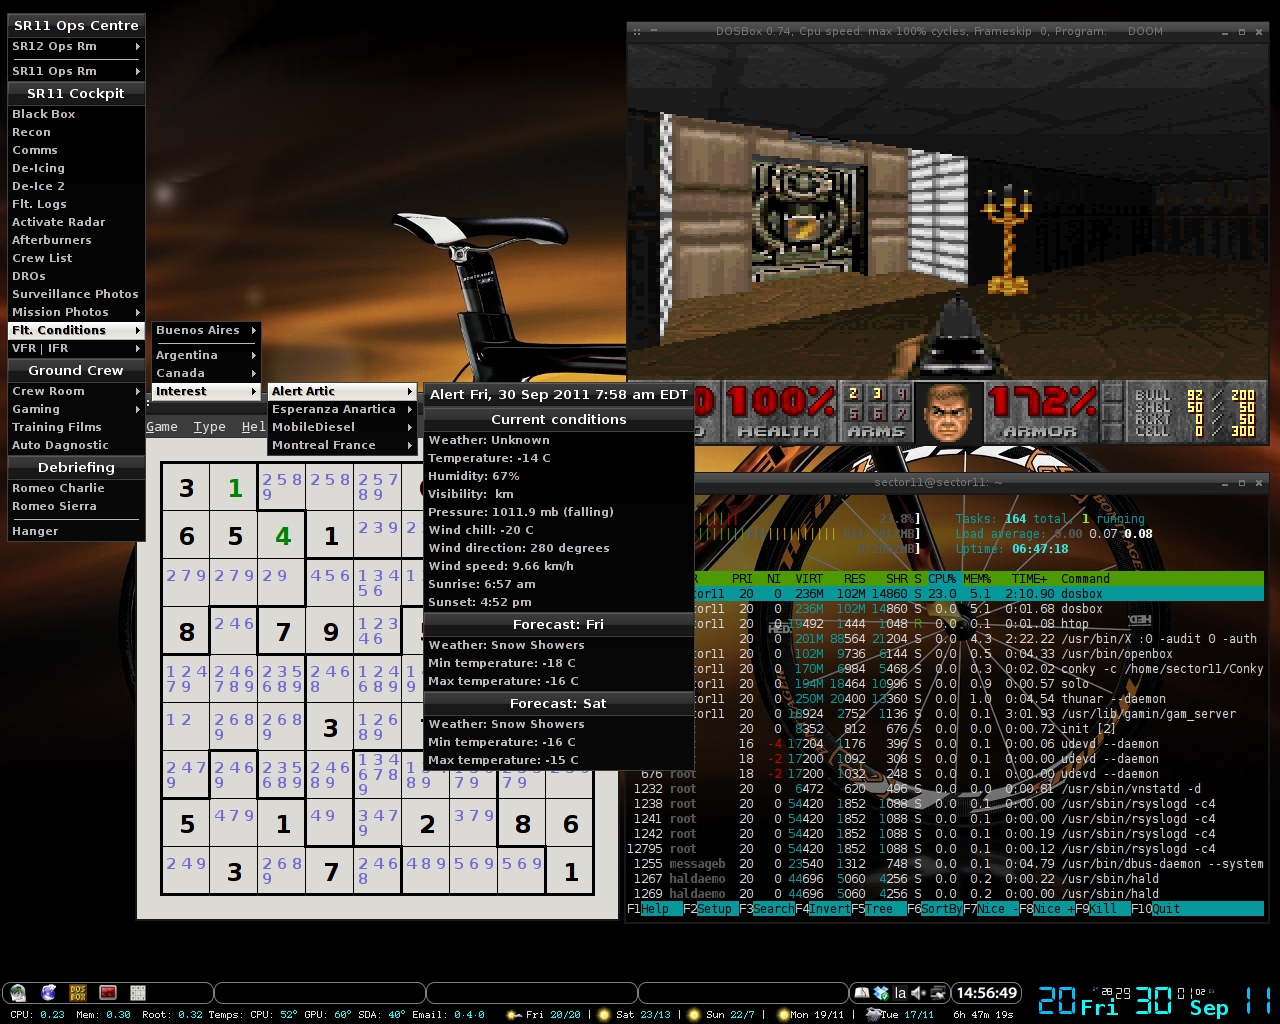
Task: Expand Argentina submenu
Action: click(x=206, y=355)
